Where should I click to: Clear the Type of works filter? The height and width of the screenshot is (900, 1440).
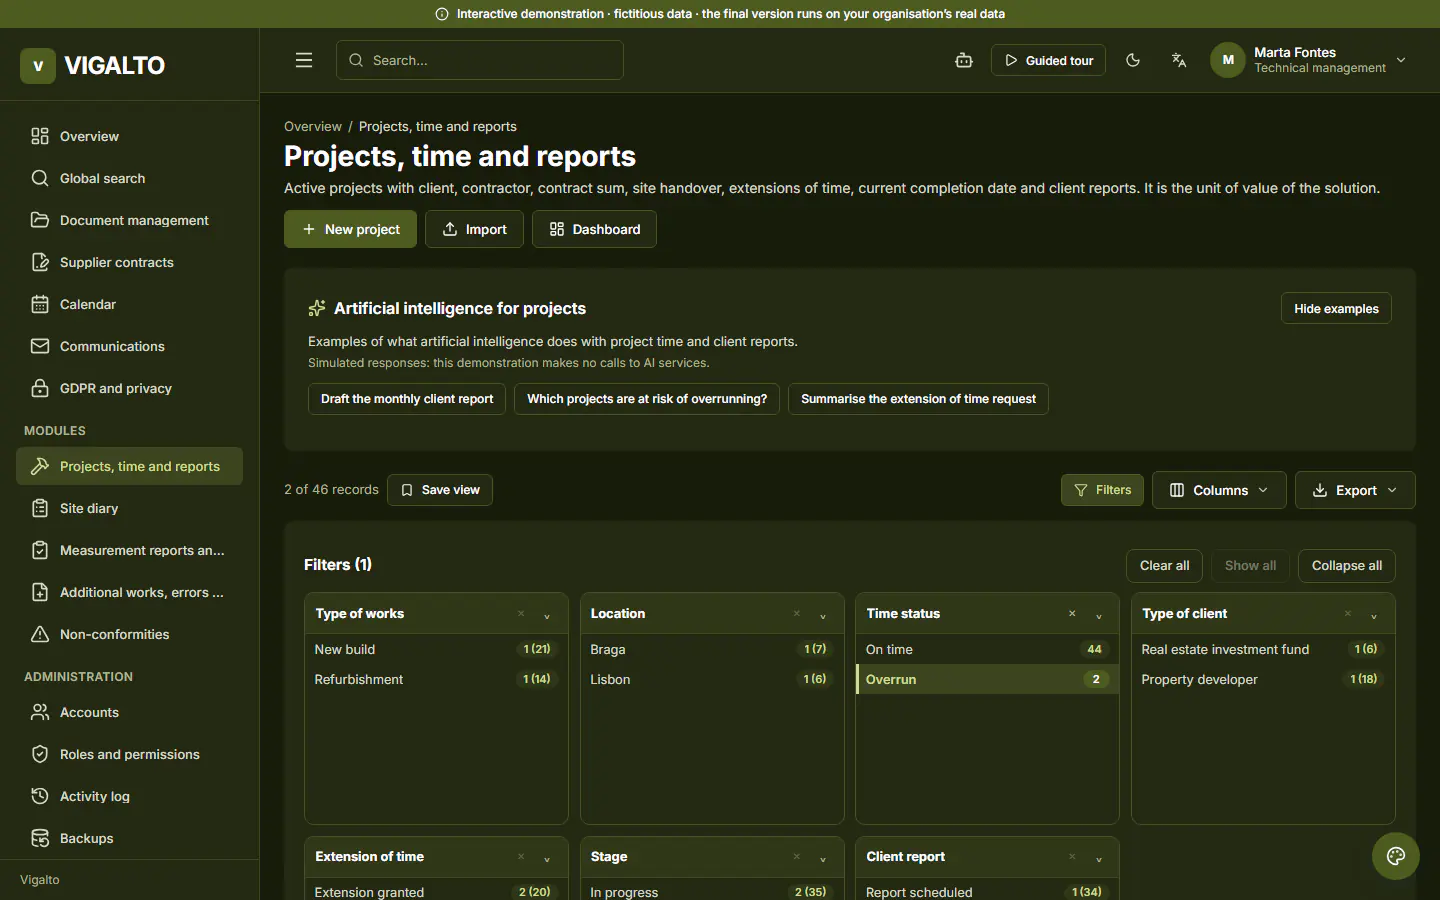pos(521,614)
